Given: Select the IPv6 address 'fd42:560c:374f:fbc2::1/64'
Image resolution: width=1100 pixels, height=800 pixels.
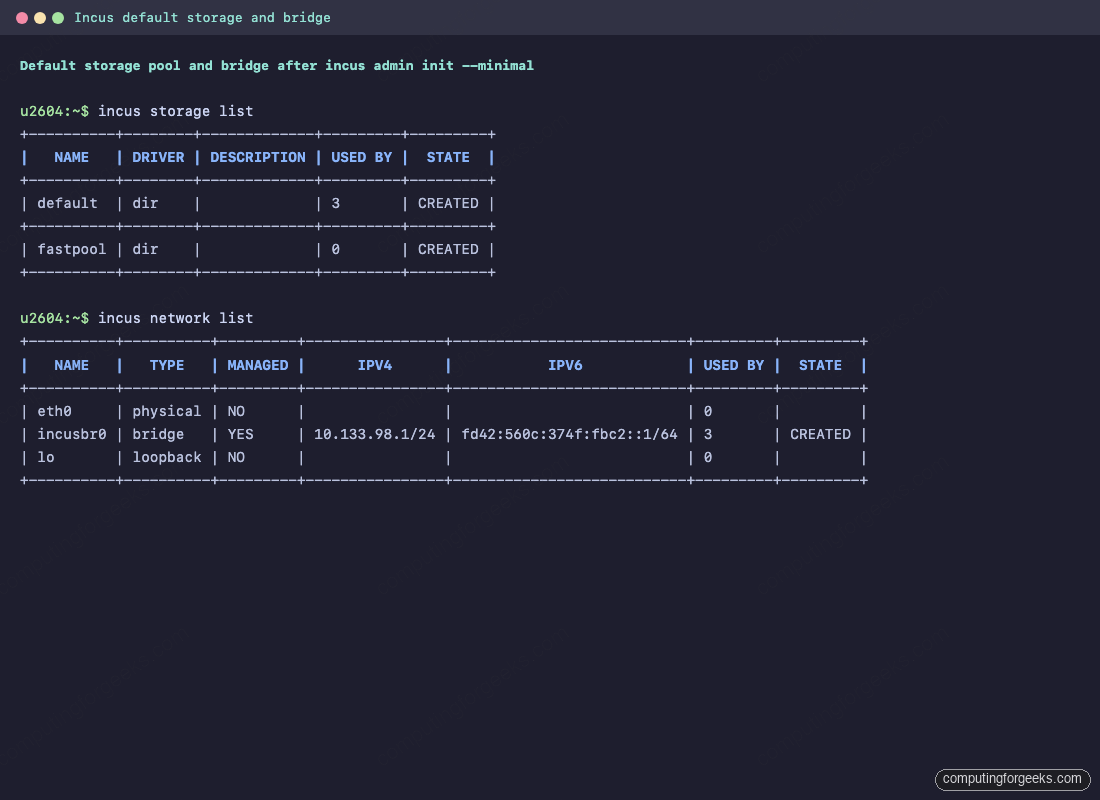Looking at the screenshot, I should tap(570, 435).
